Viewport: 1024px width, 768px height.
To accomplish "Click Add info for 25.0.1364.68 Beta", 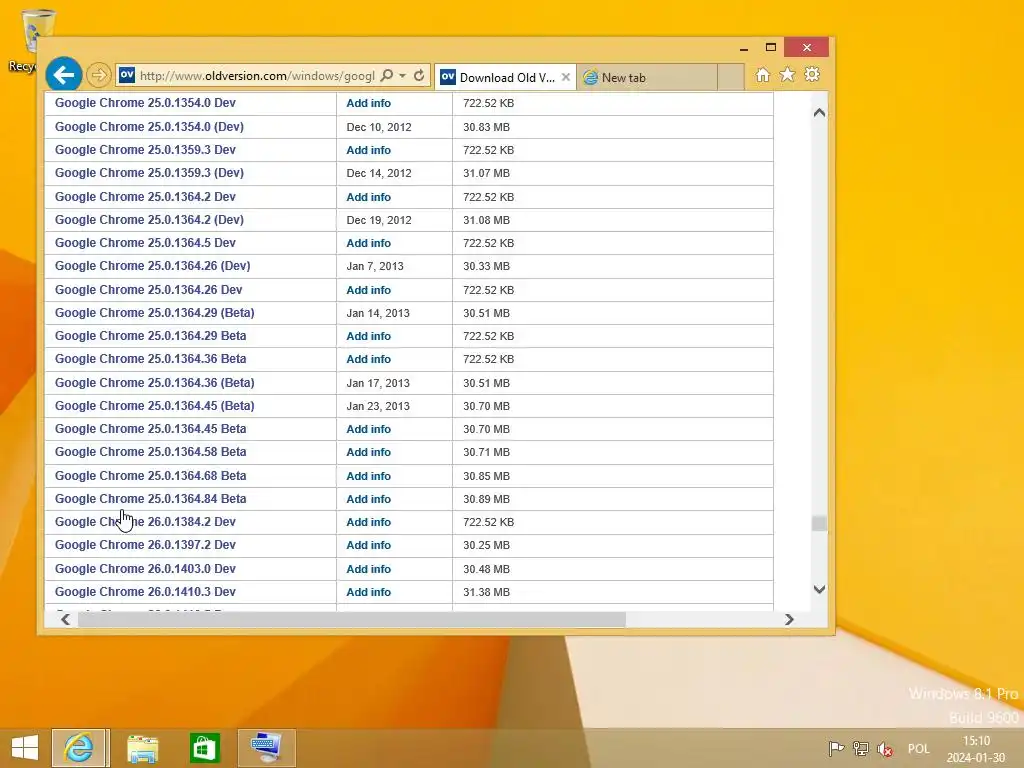I will point(368,476).
